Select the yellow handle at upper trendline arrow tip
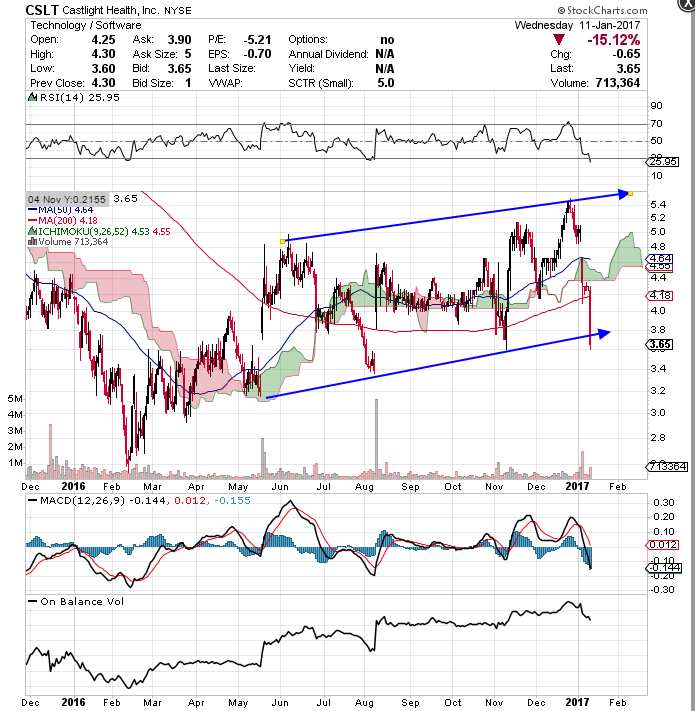Screen dimensions: 695x711 [630, 194]
